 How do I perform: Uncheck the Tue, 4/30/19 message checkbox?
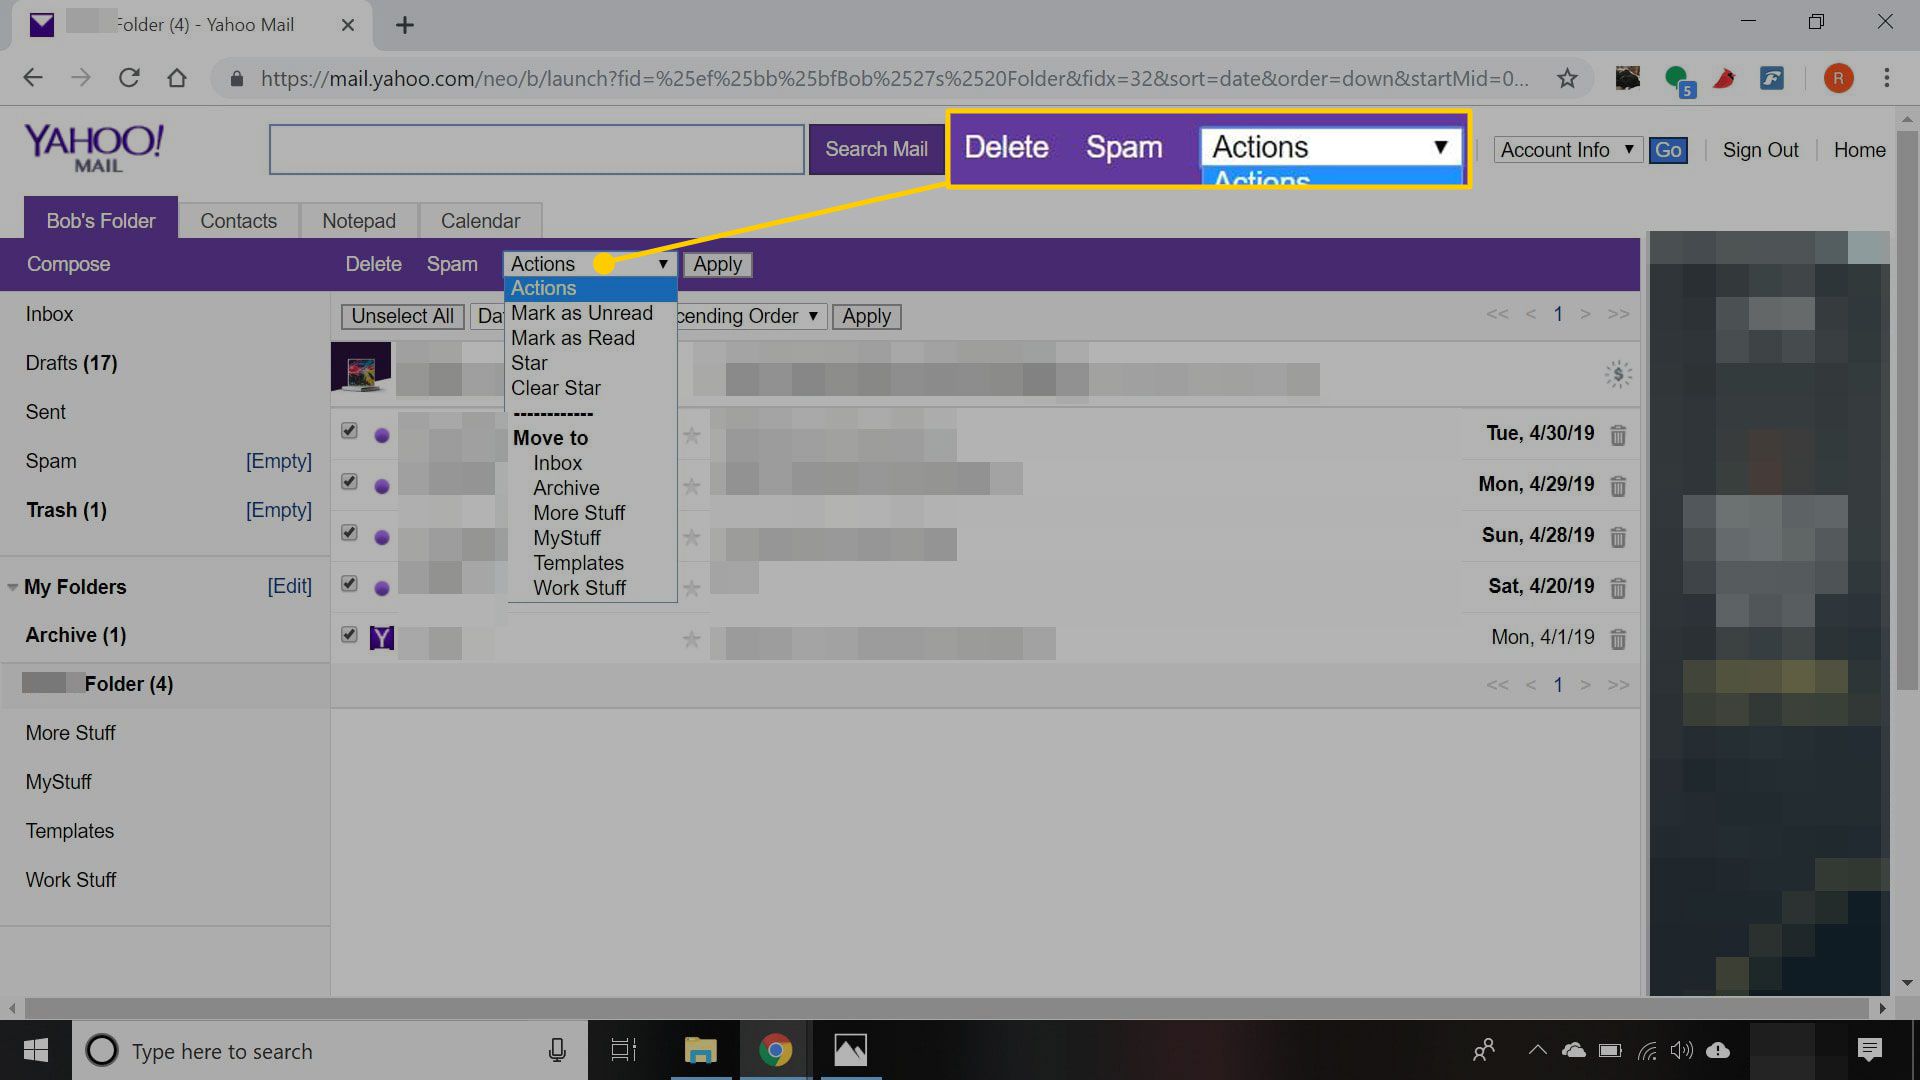349,431
